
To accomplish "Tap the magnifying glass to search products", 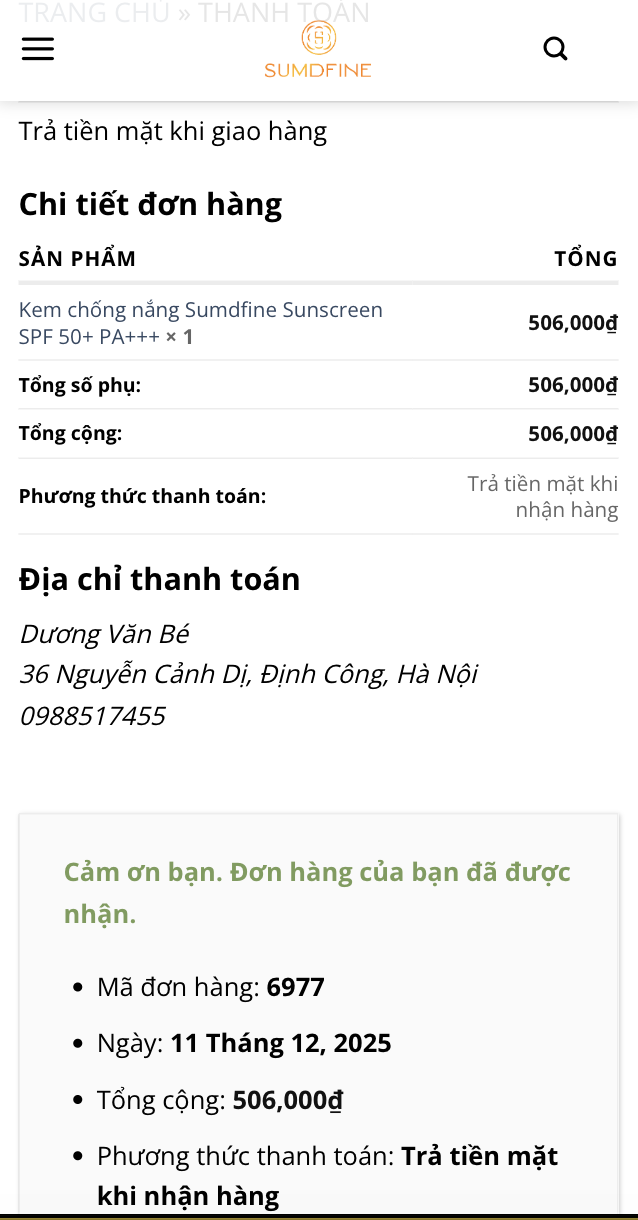I will [556, 48].
